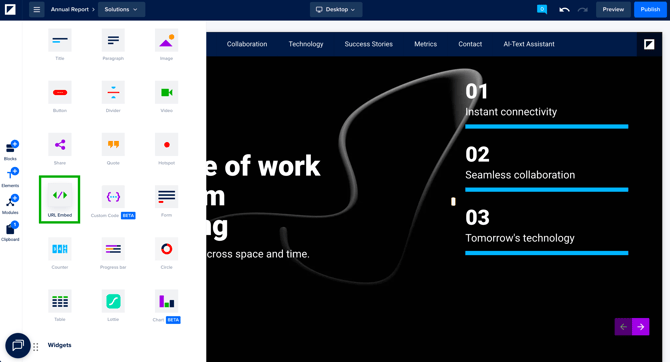Image resolution: width=670 pixels, height=362 pixels.
Task: Open the Success Stories nav item
Action: point(369,44)
